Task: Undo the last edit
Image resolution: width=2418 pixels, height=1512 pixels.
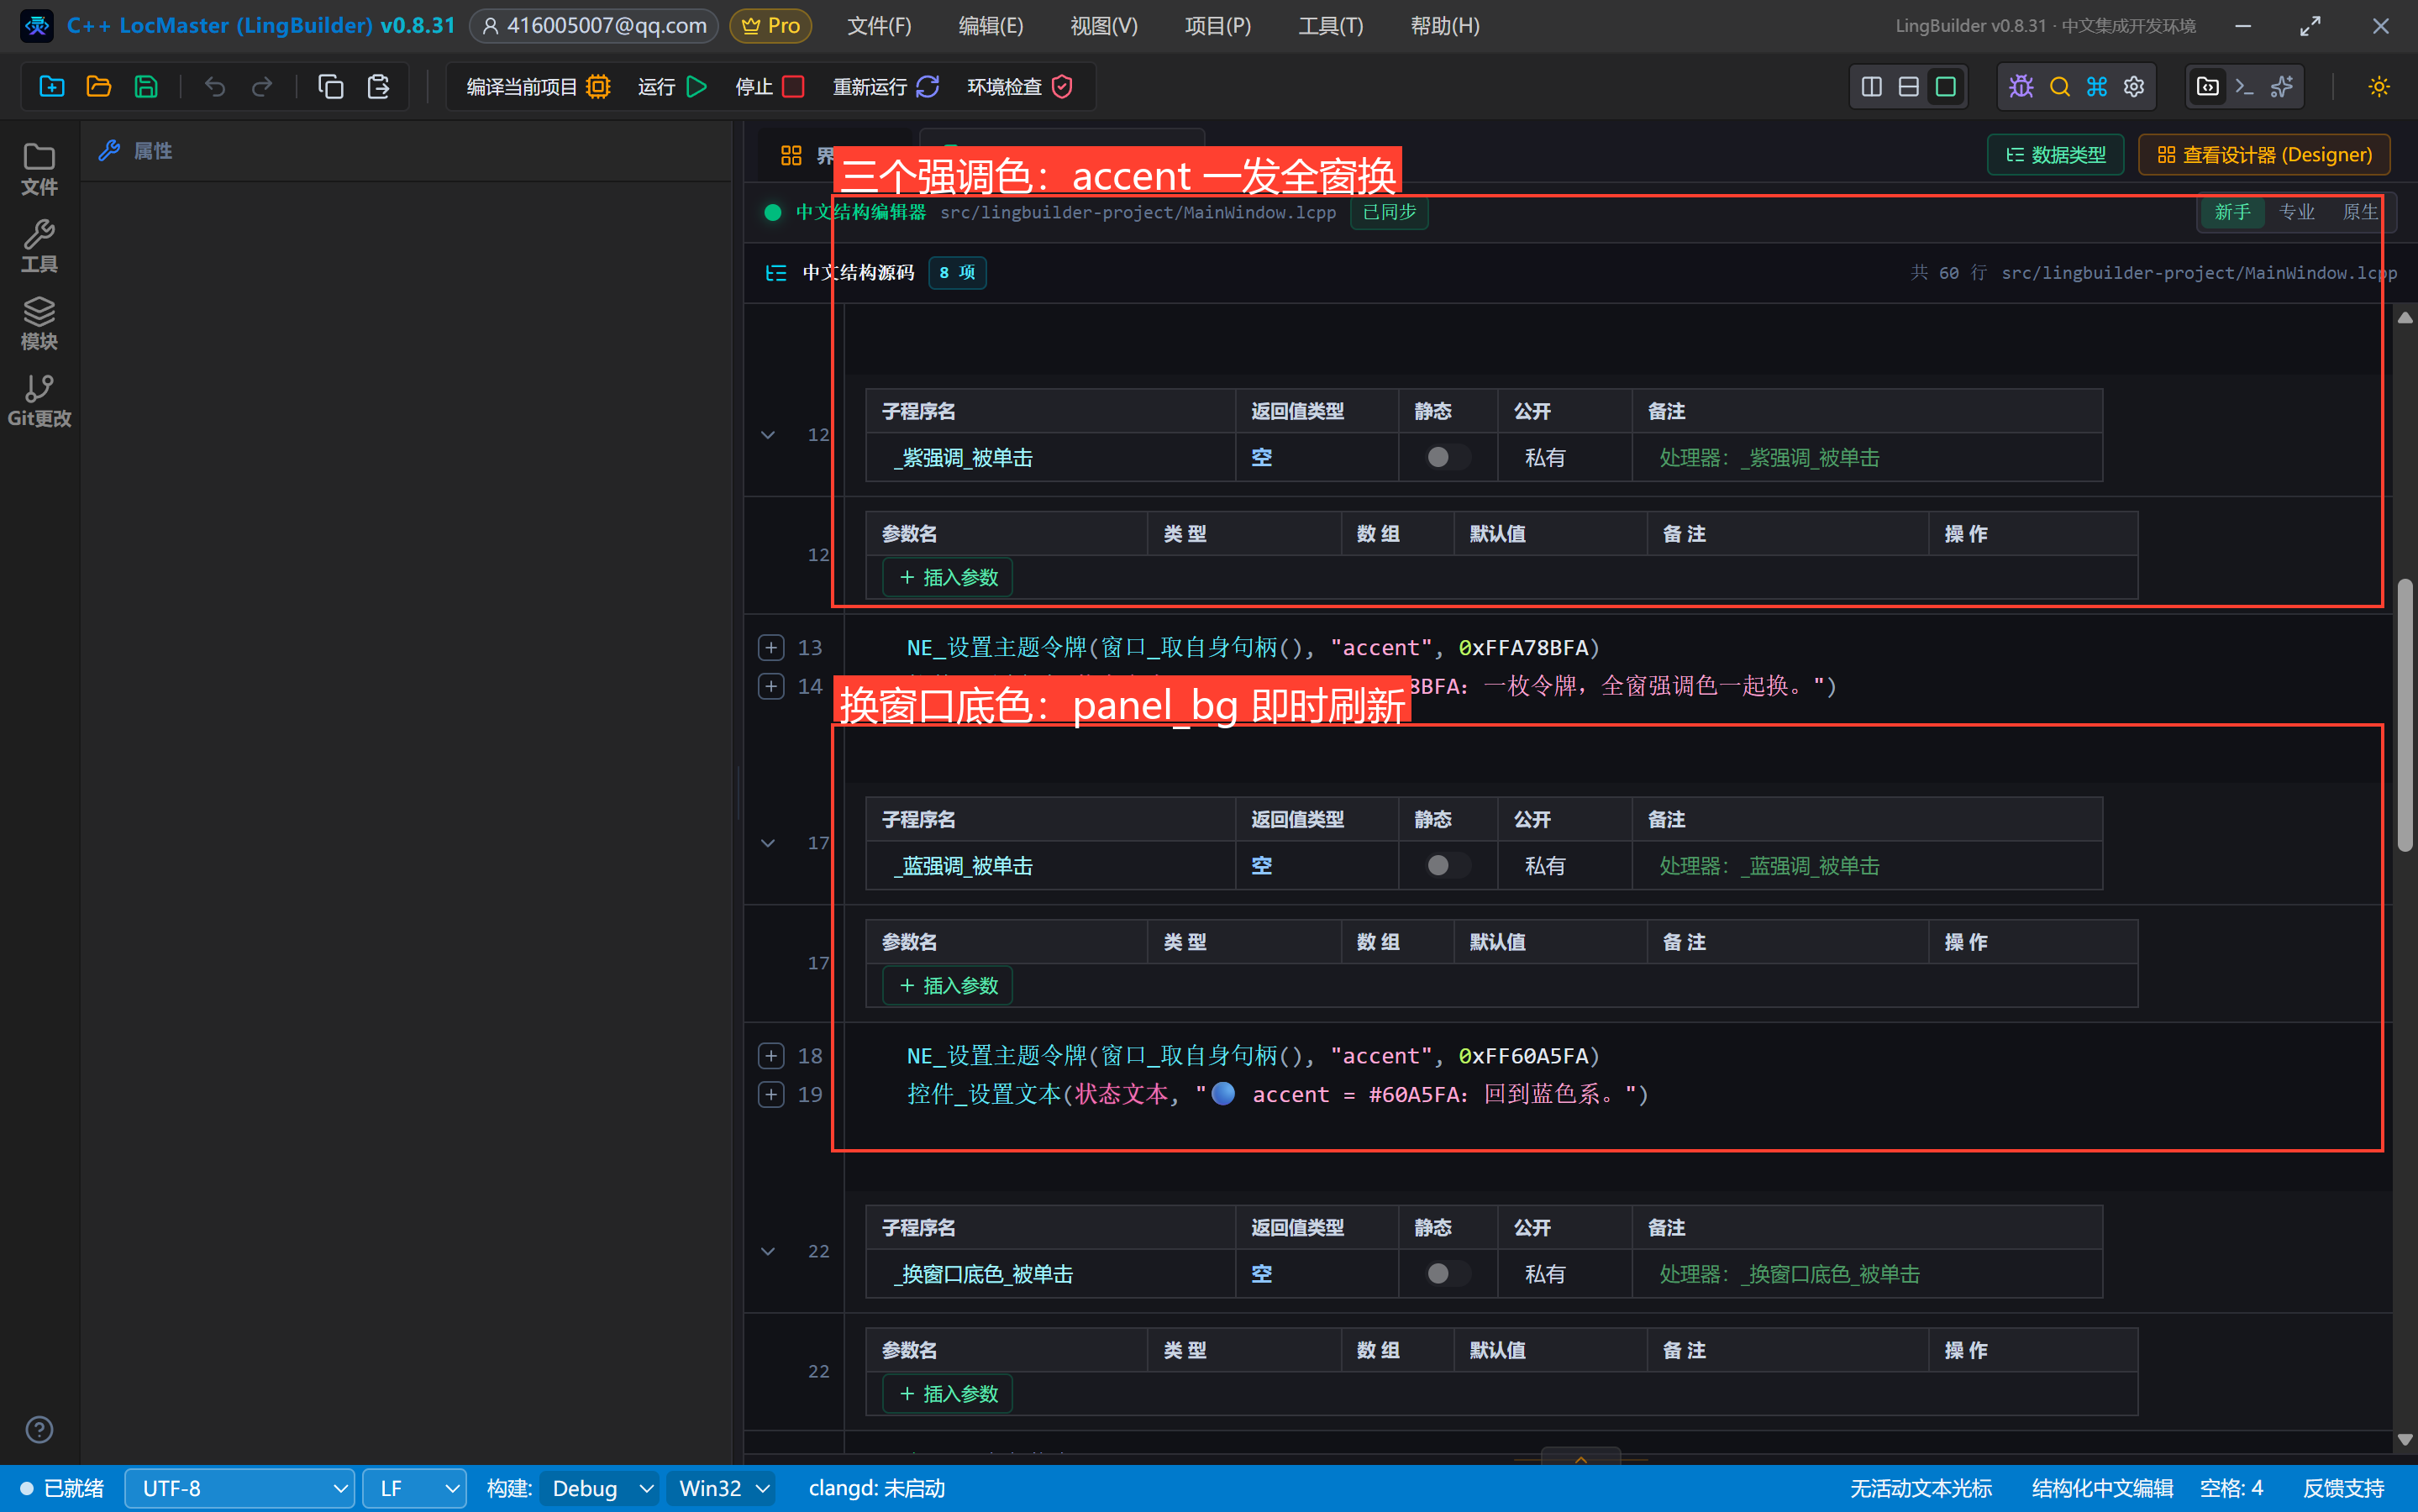Action: (215, 87)
